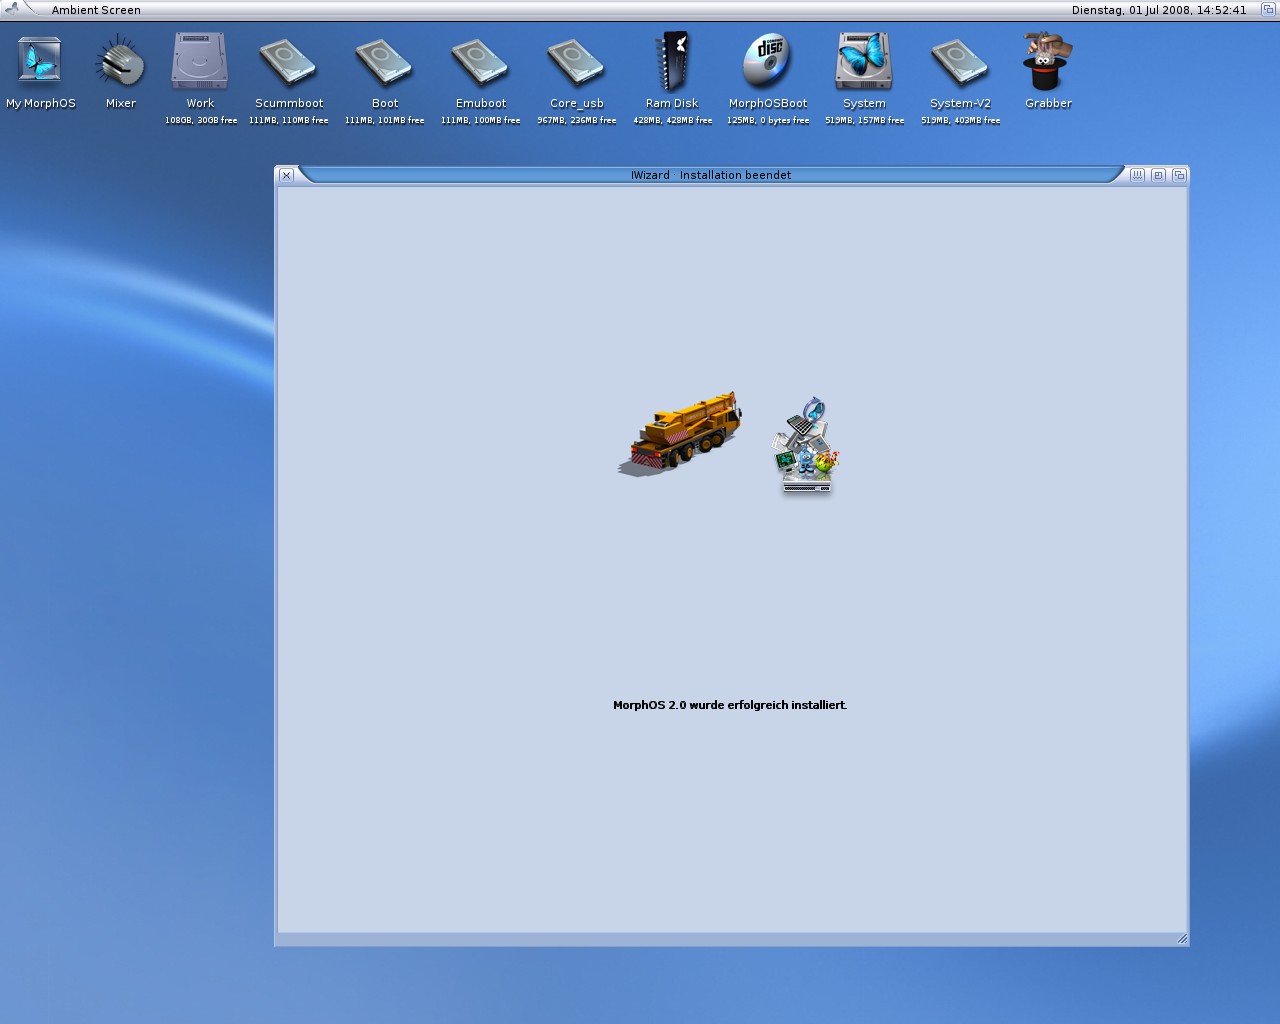Select the Core_usb drive icon
This screenshot has height=1024, width=1280.
point(576,62)
